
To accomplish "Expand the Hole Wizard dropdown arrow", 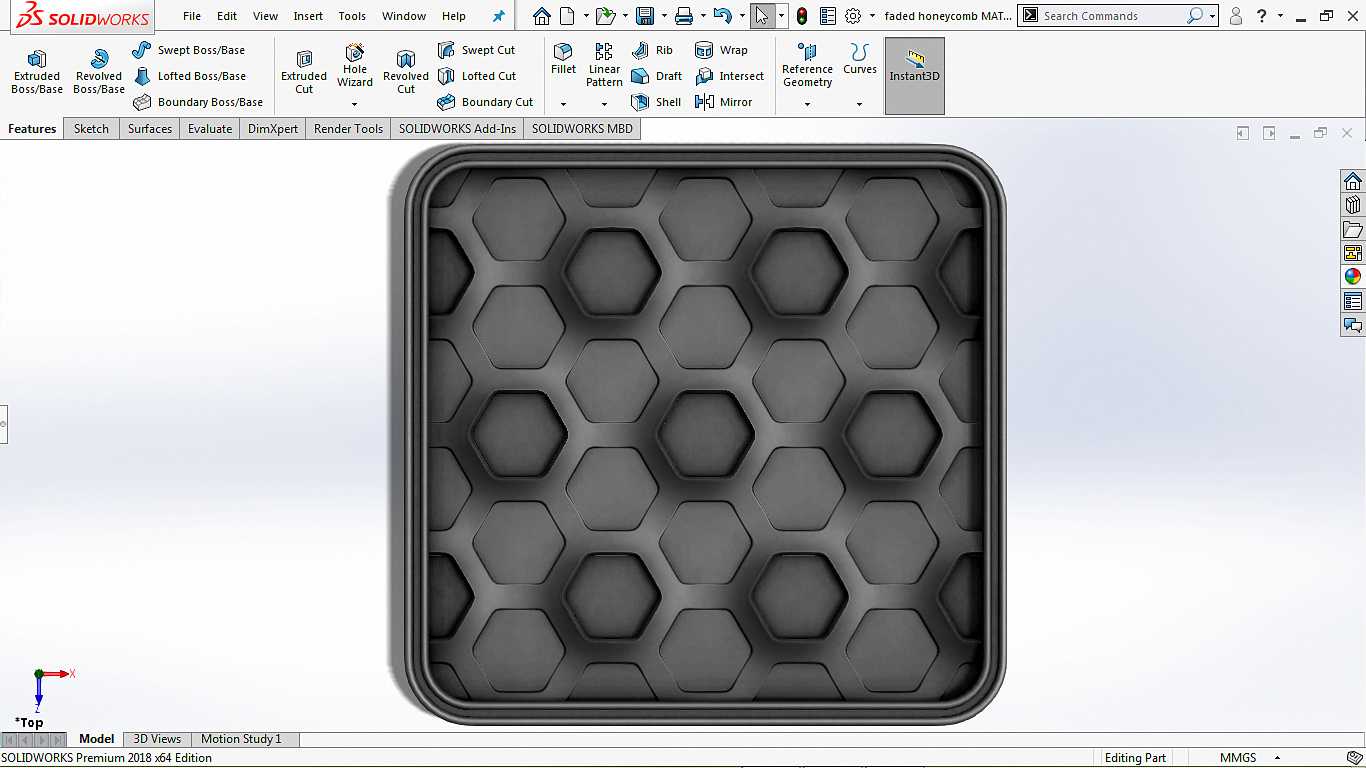I will click(x=355, y=104).
